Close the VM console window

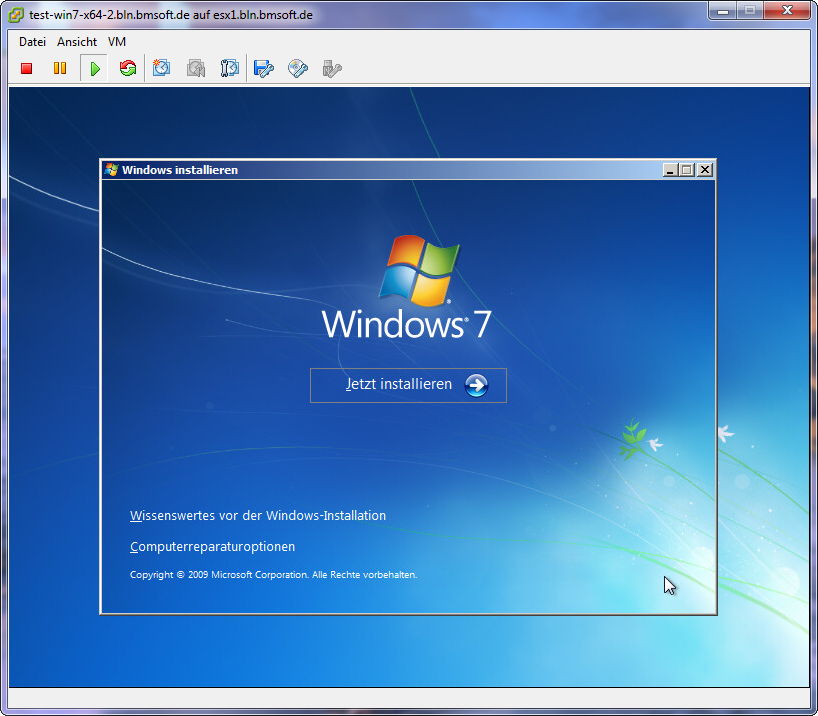pyautogui.click(x=787, y=10)
